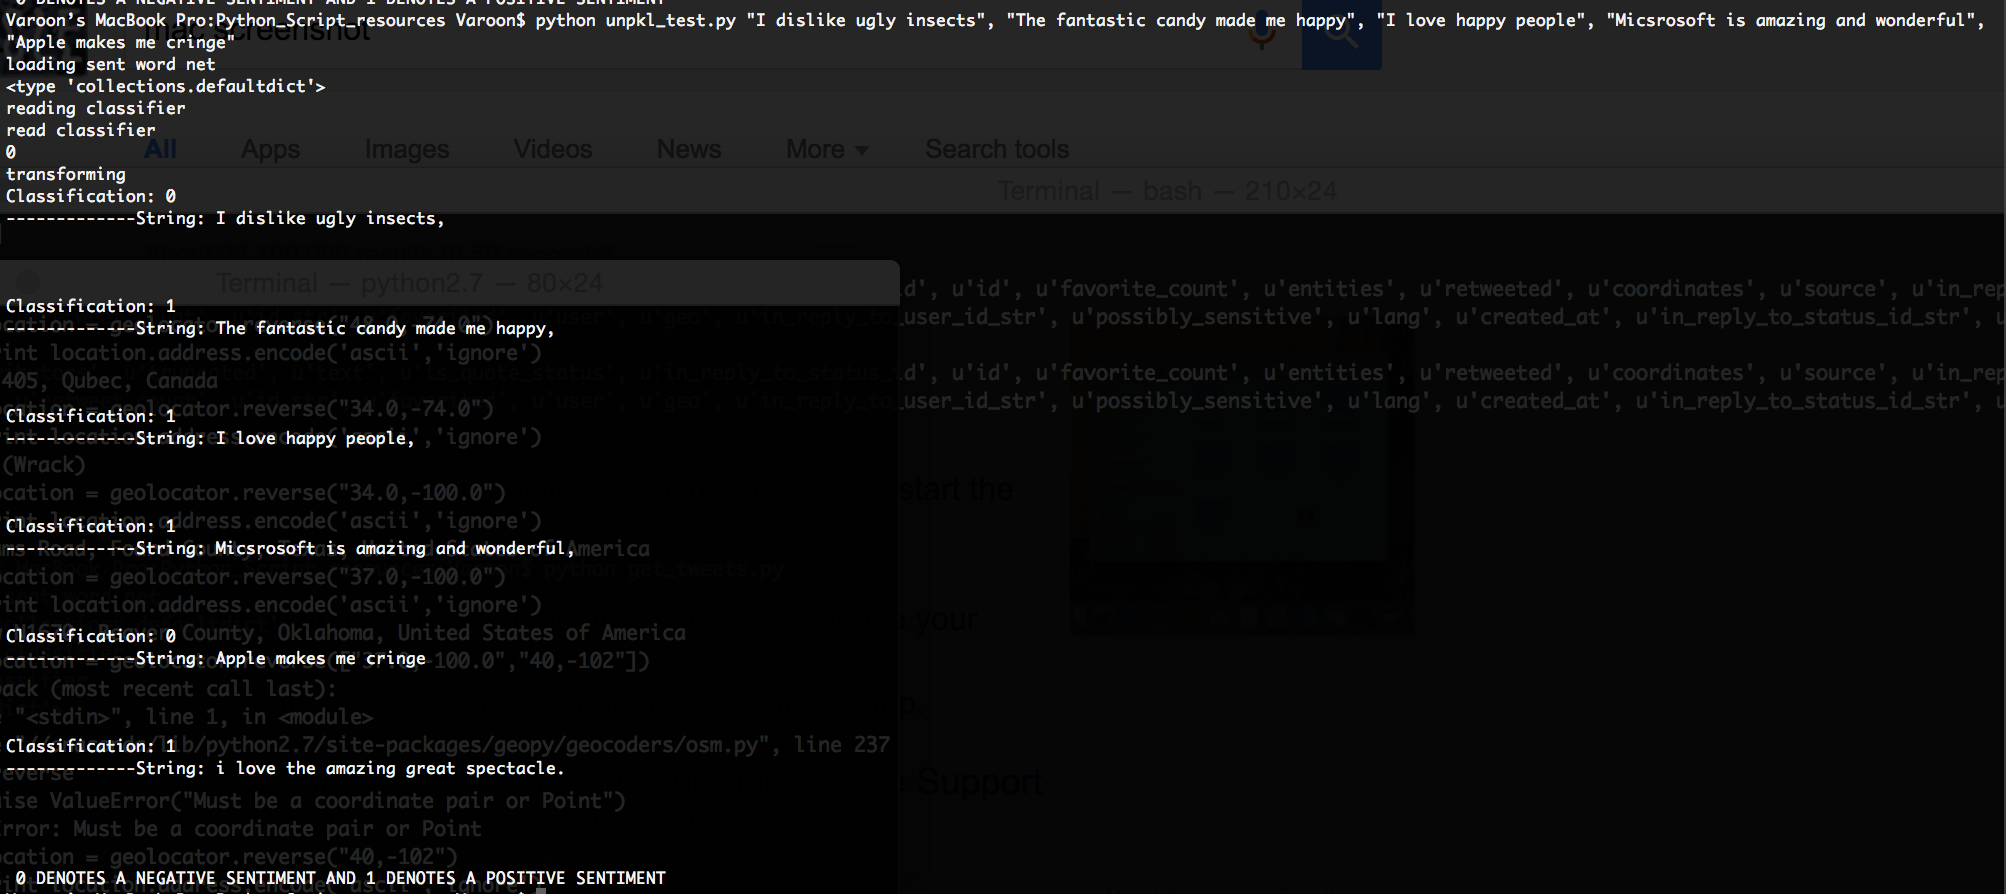Click 'Classification: 1' above the amazing great spectacle string
Screen dimensions: 2006x894
(x=91, y=746)
